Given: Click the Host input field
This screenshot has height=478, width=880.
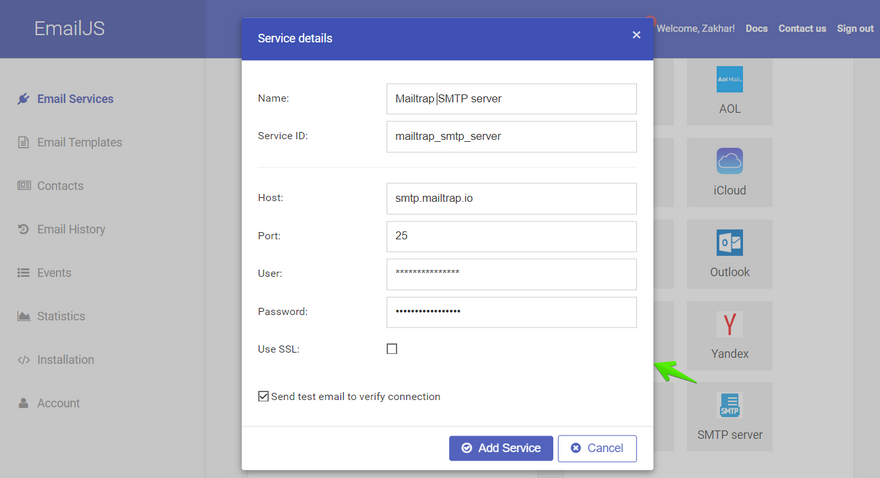Looking at the screenshot, I should [511, 199].
